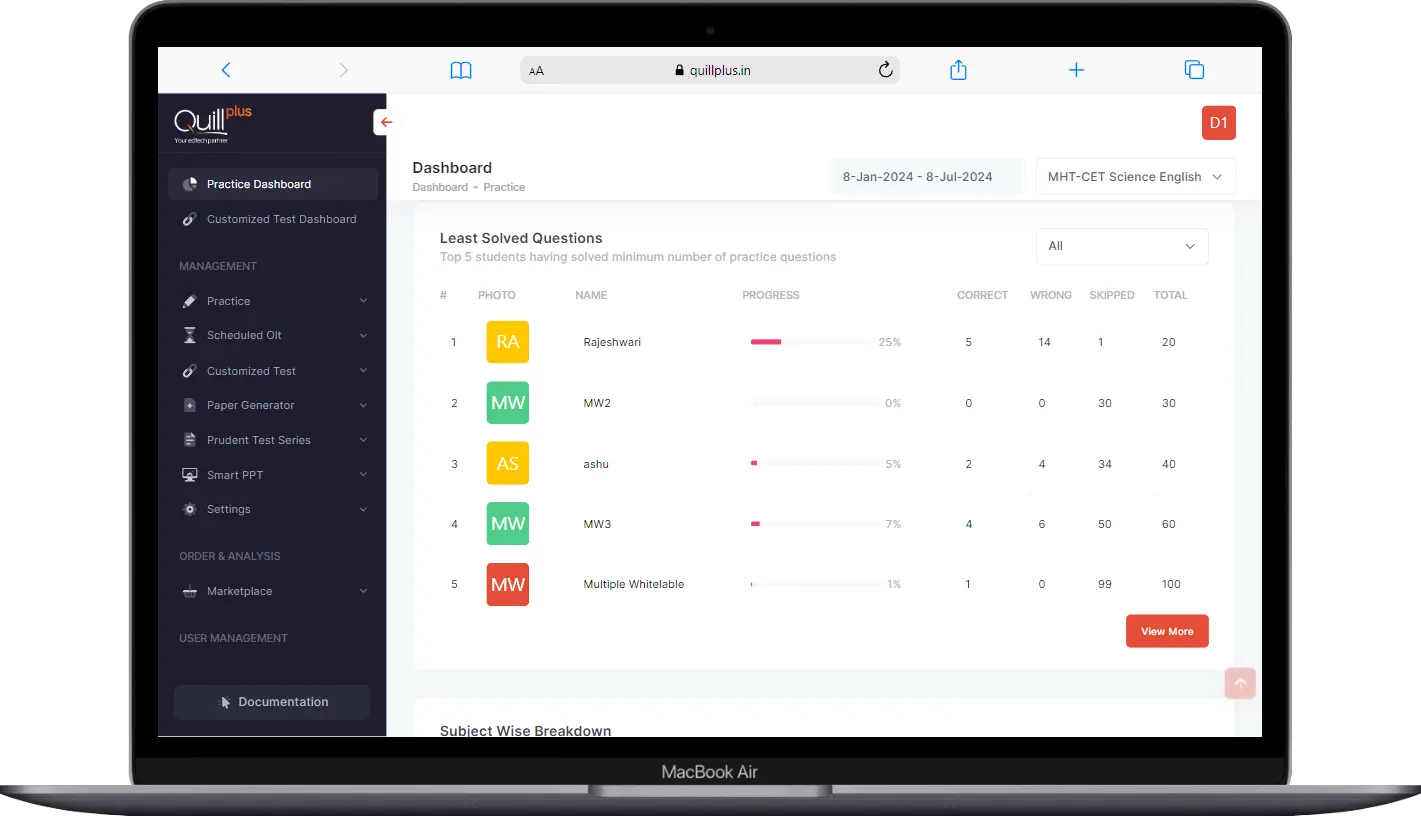Viewport: 1421px width, 816px height.
Task: Open the MHT-CET Science English dropdown
Action: point(1135,177)
